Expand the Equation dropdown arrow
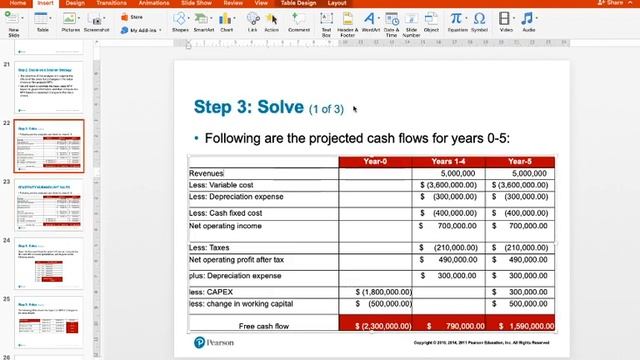The height and width of the screenshot is (360, 640). point(466,18)
